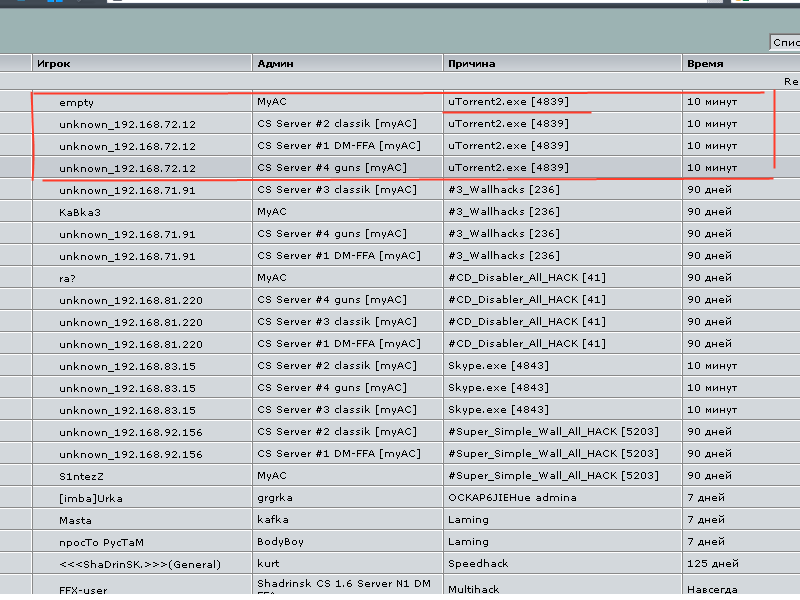
Task: Select the Masta player row
Action: [75, 520]
